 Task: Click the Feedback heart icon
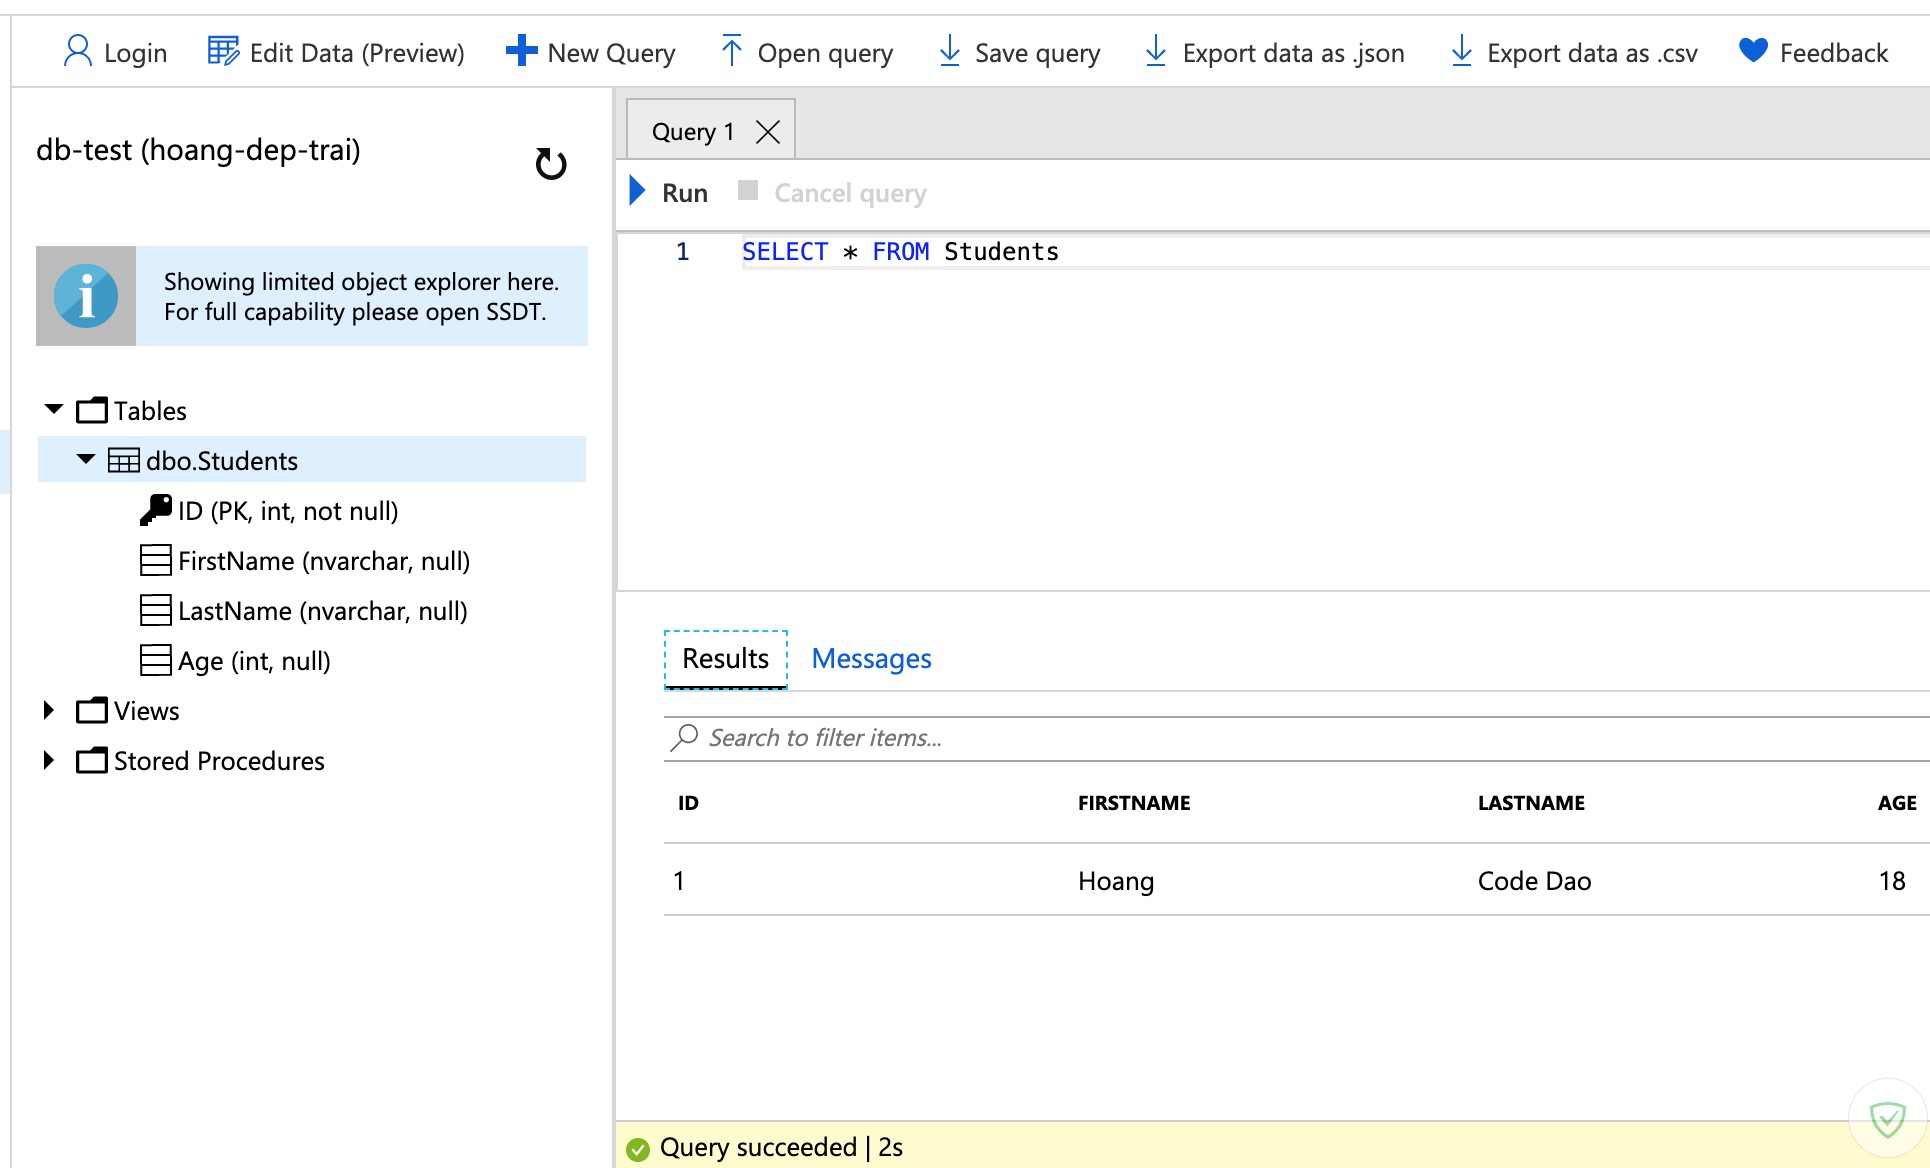tap(1753, 50)
